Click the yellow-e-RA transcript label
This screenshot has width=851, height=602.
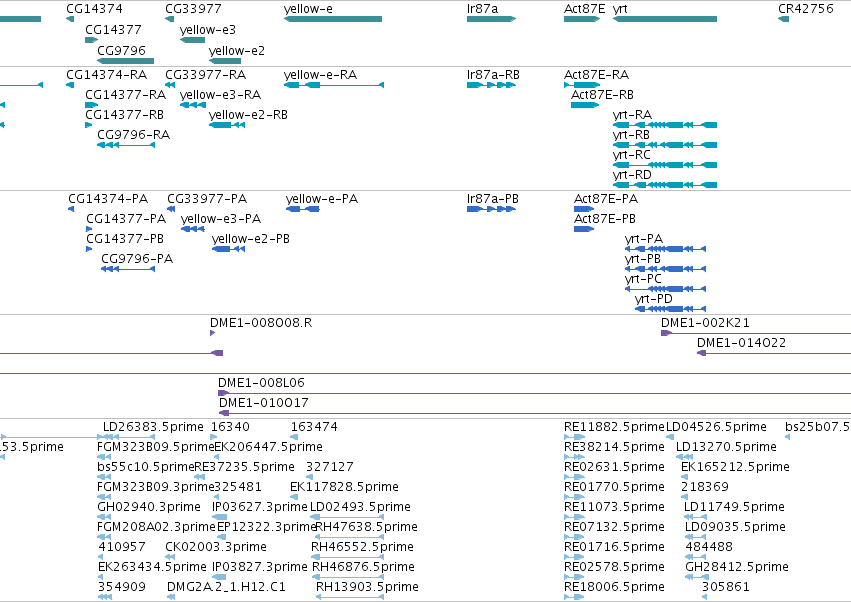click(x=320, y=75)
